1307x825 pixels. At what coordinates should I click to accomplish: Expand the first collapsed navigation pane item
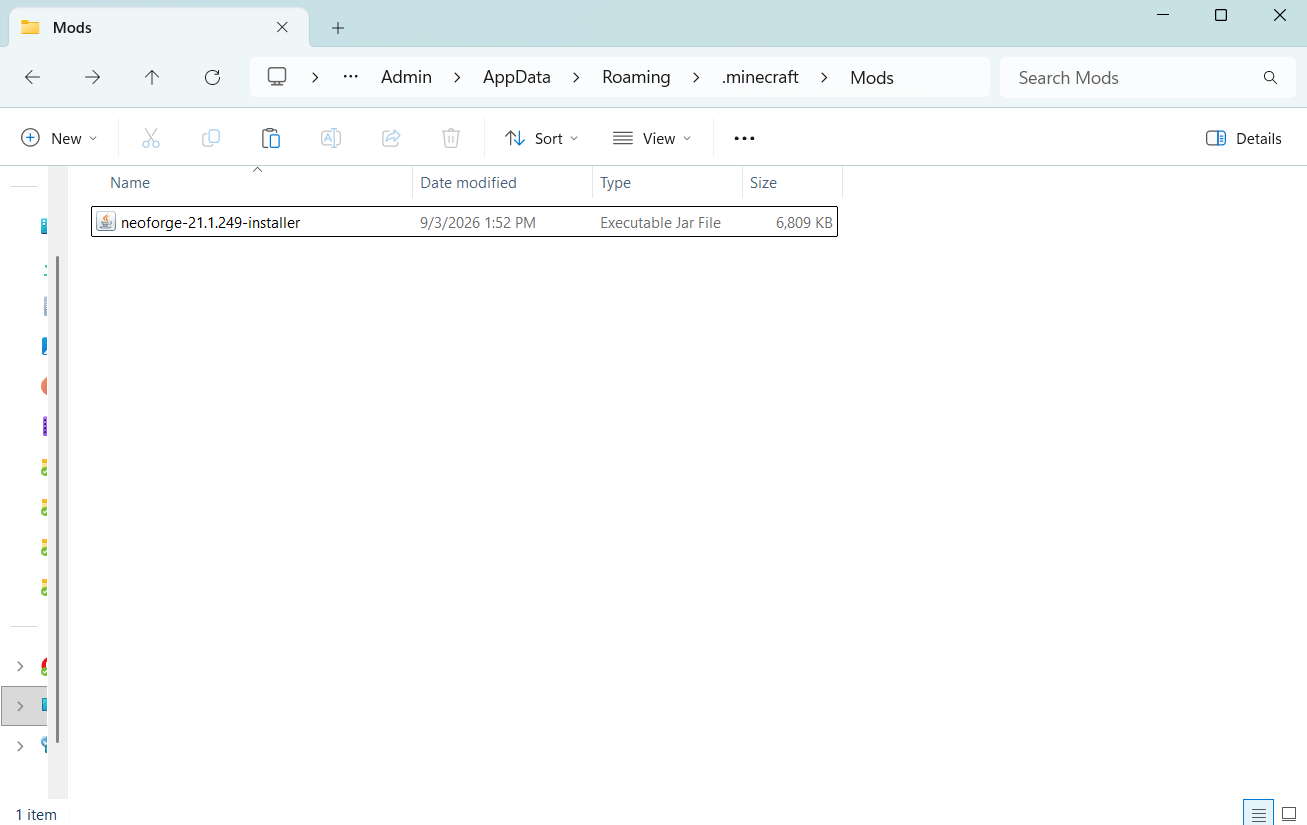click(20, 666)
